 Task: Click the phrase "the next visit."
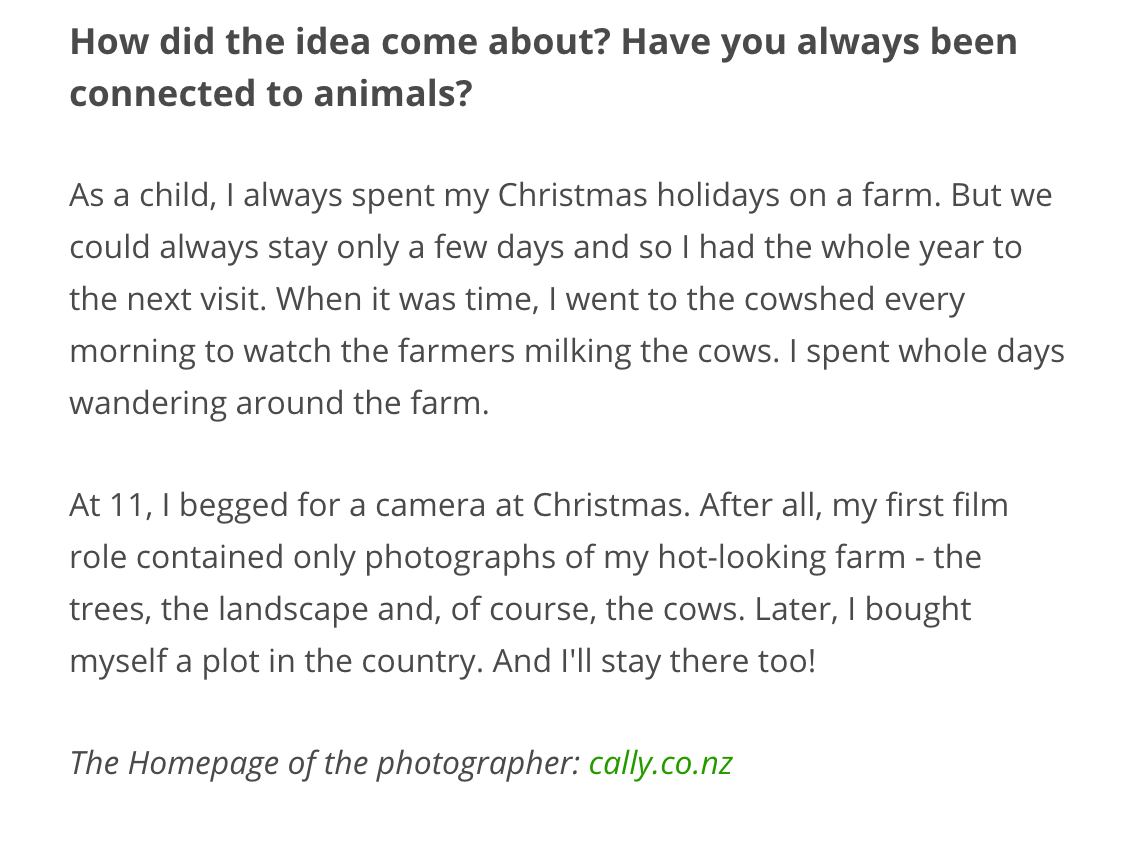click(x=168, y=299)
